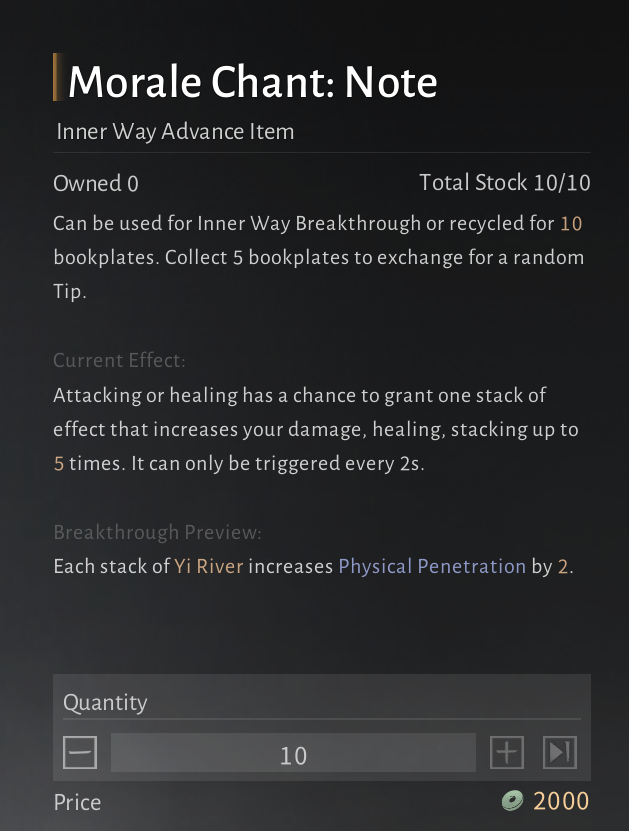Click the quantity field showing 10
This screenshot has width=629, height=831.
tap(293, 754)
